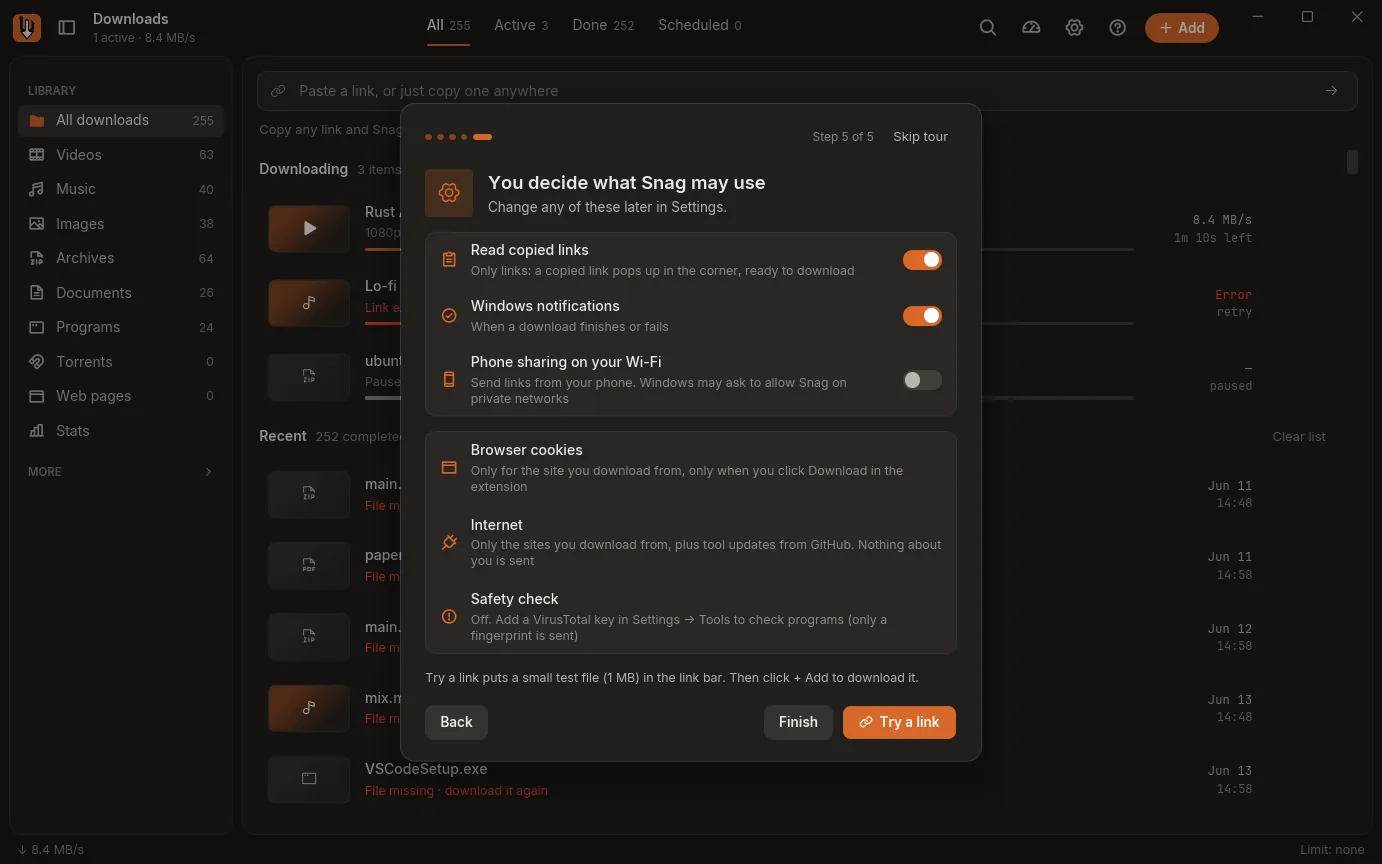Click the Documents page icon in sidebar
Screen dimensions: 1382x864
click(37, 293)
